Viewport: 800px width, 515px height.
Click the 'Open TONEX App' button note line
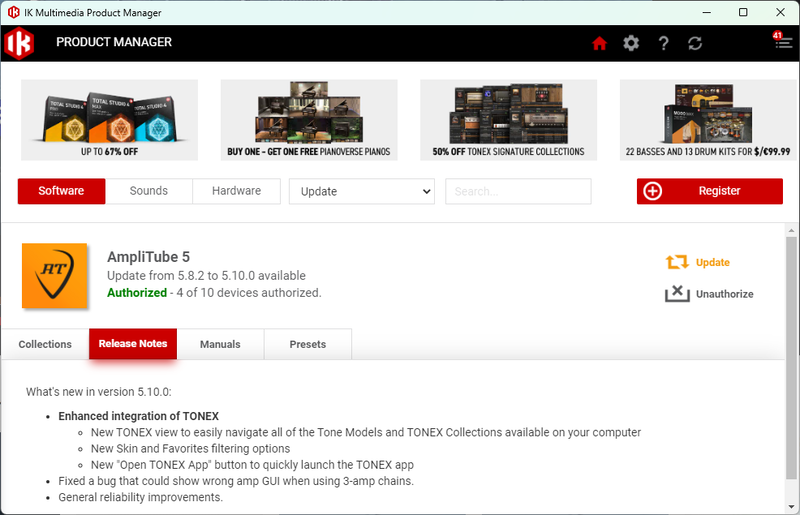(252, 465)
